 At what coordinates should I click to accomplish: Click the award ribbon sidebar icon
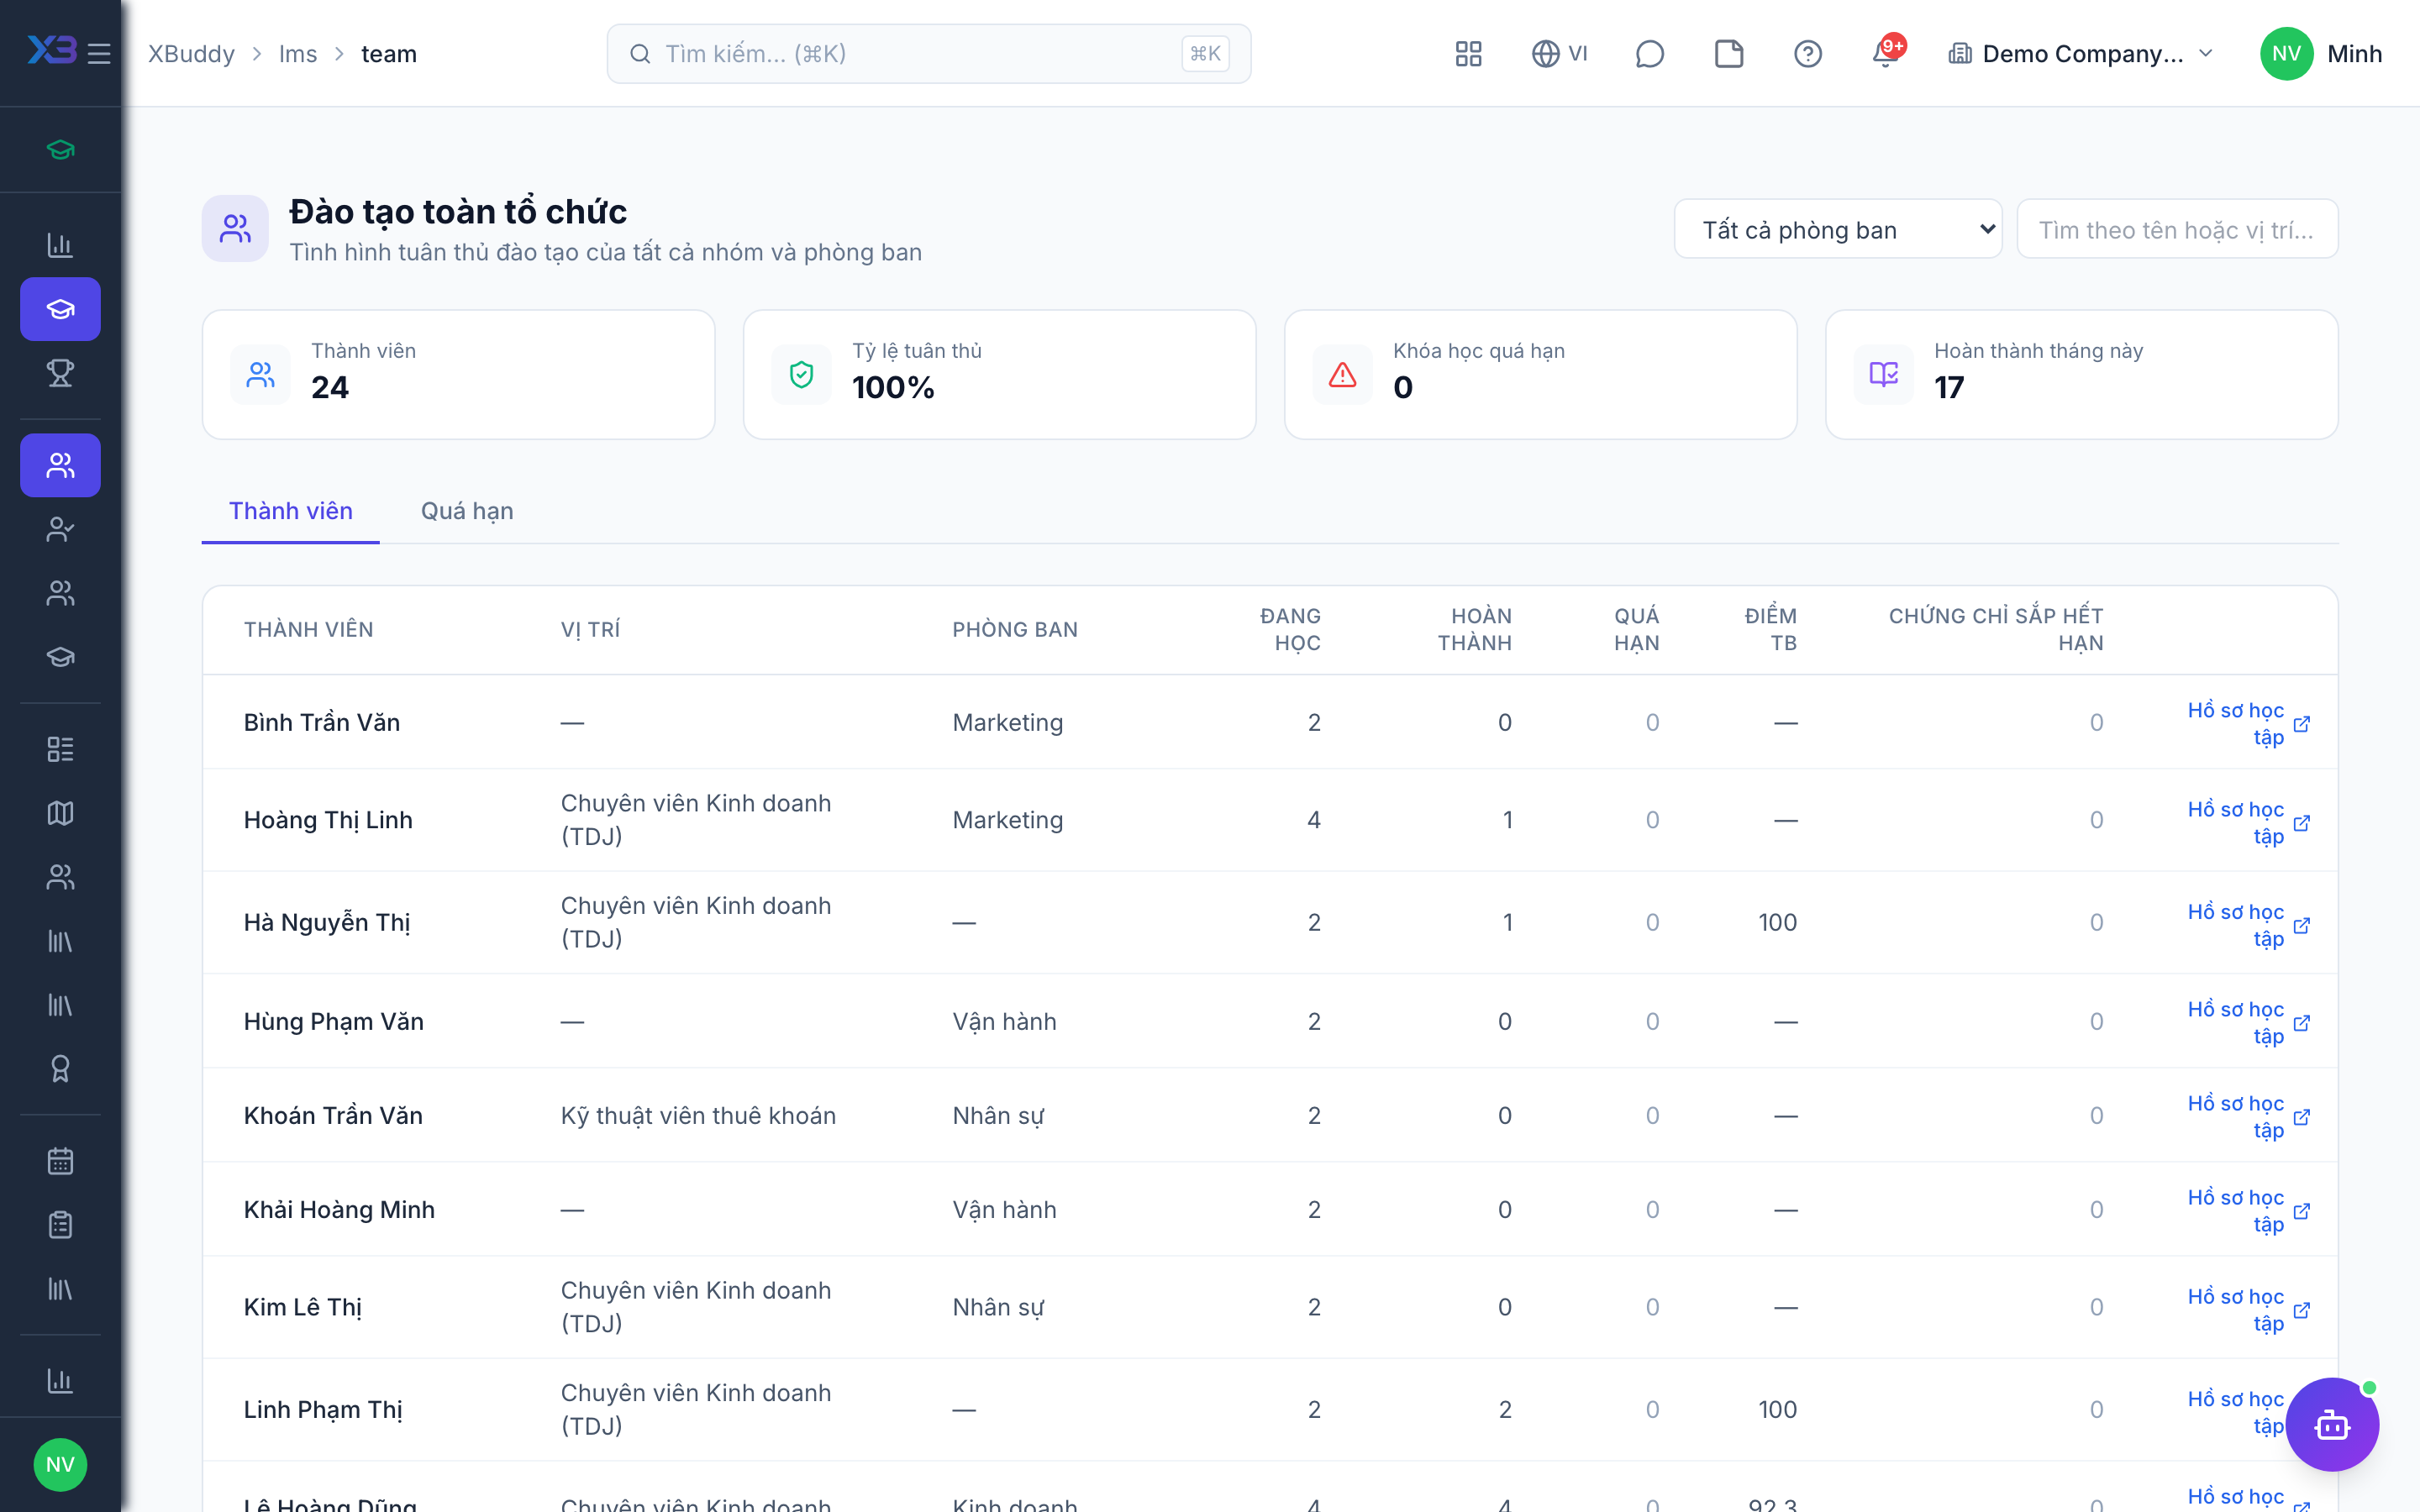[x=60, y=1069]
